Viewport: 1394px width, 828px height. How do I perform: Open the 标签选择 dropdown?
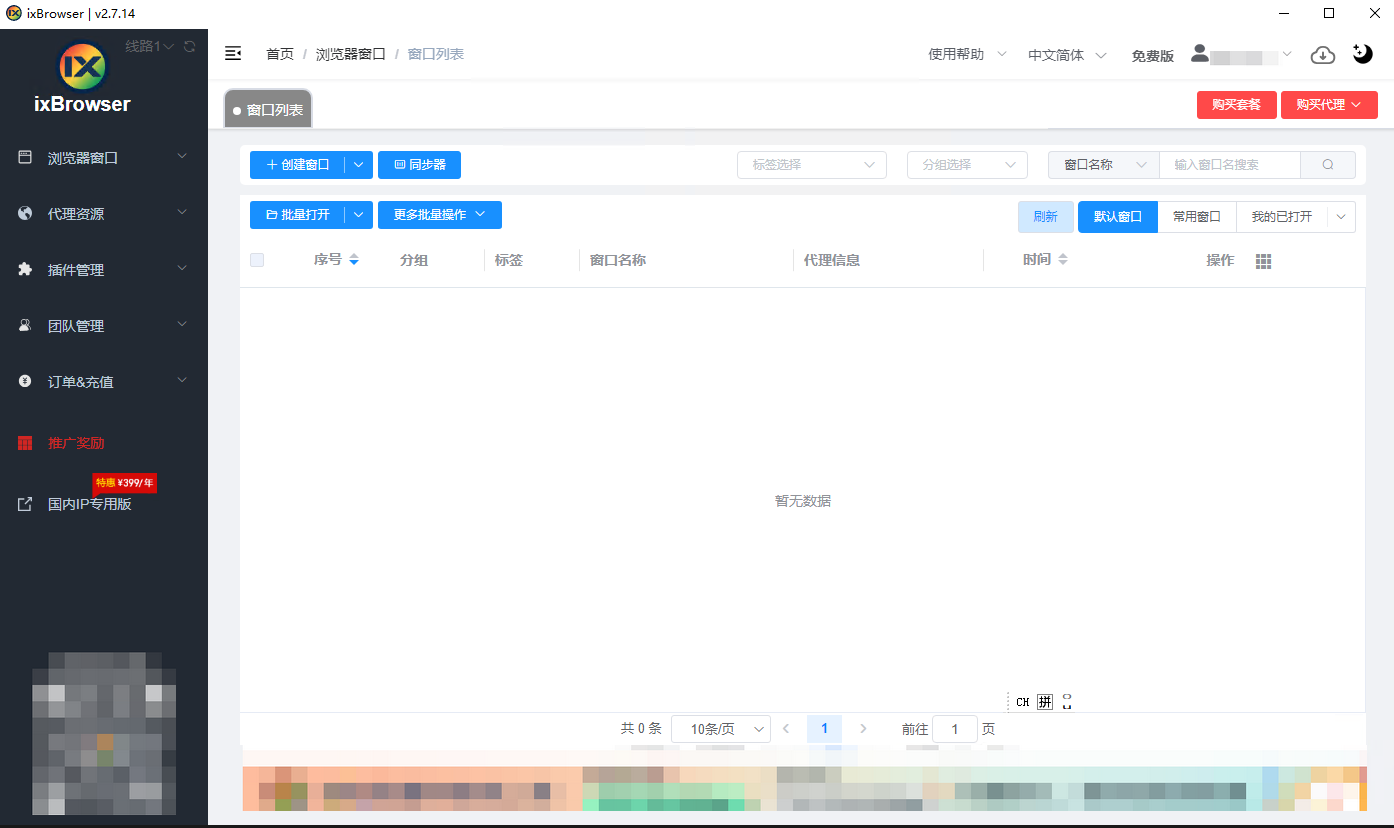point(811,165)
